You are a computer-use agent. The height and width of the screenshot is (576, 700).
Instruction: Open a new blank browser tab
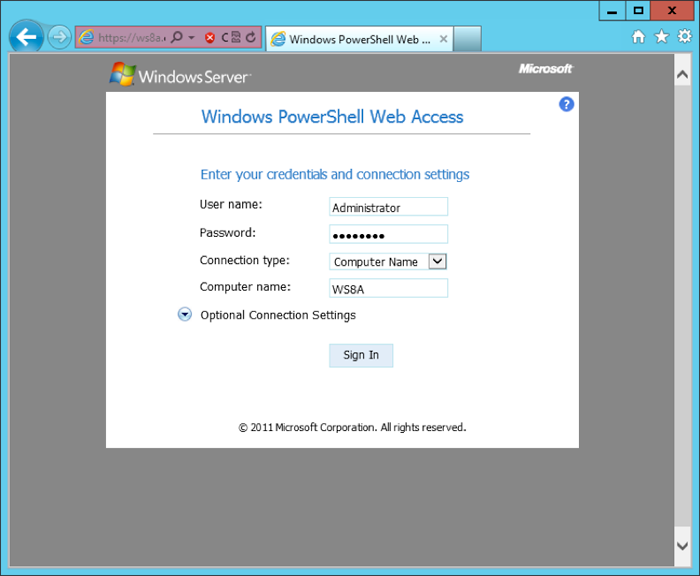(x=467, y=39)
